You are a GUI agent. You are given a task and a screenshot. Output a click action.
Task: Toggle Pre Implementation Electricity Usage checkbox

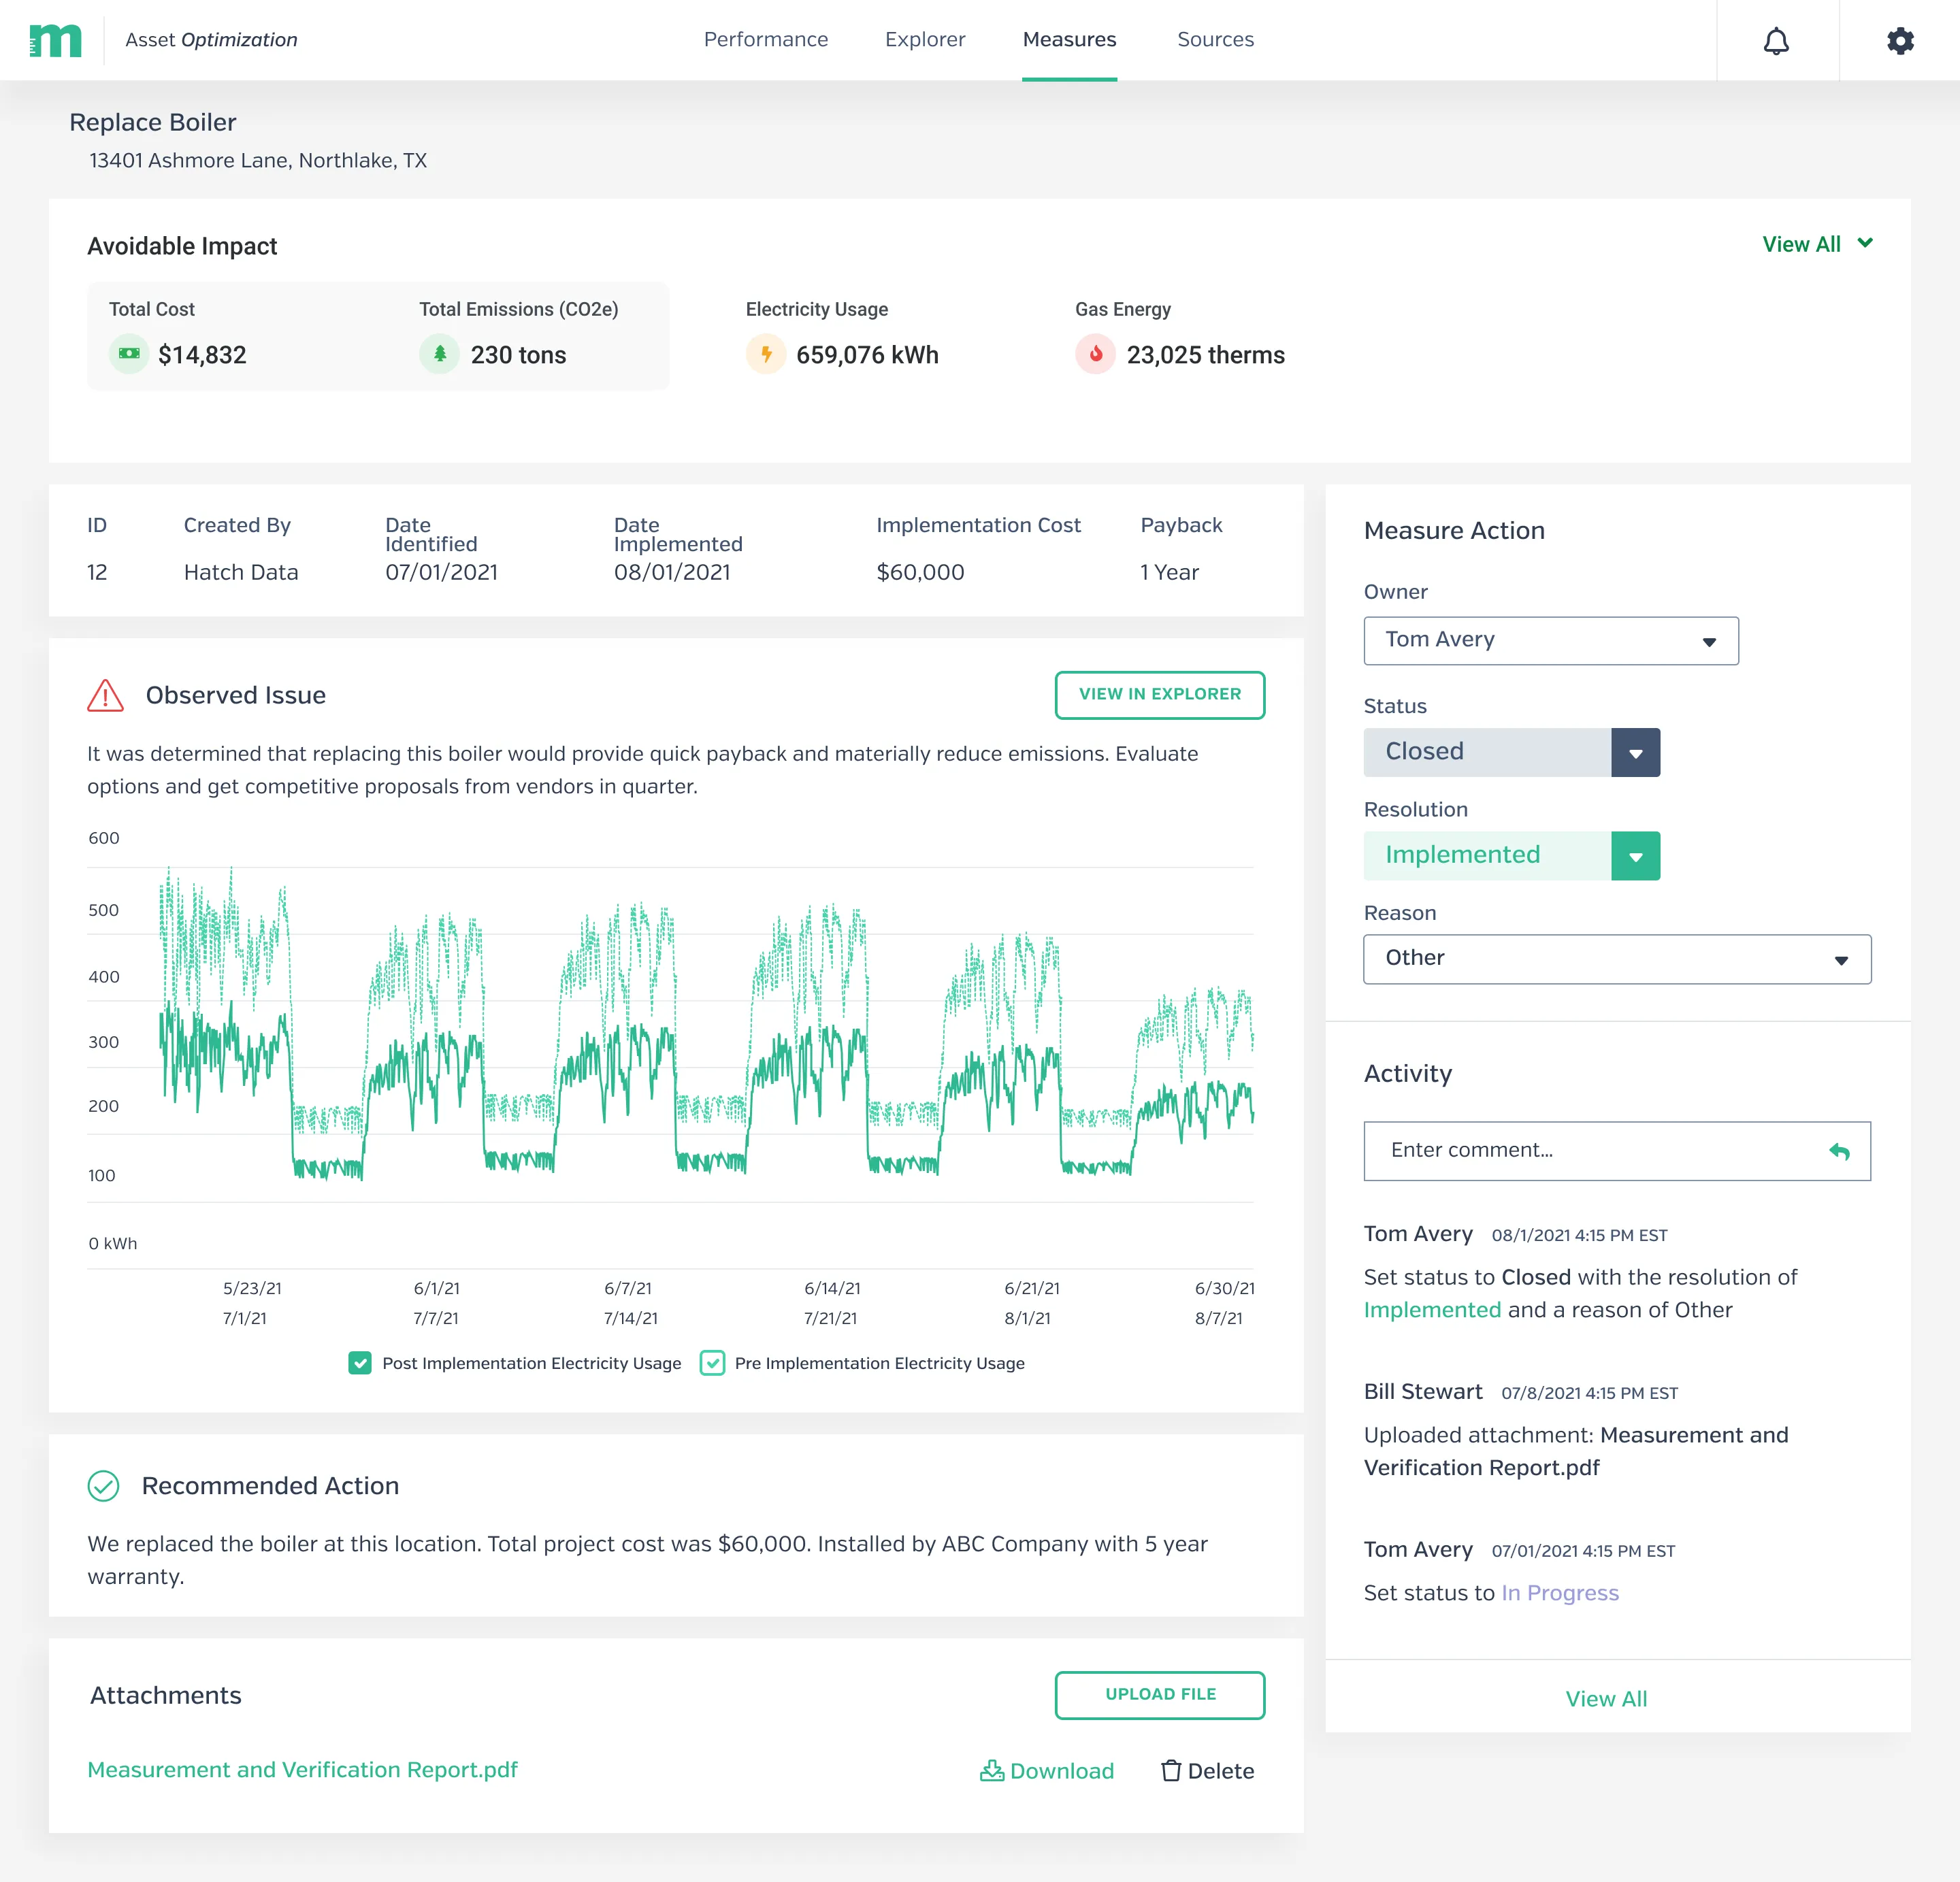(712, 1363)
